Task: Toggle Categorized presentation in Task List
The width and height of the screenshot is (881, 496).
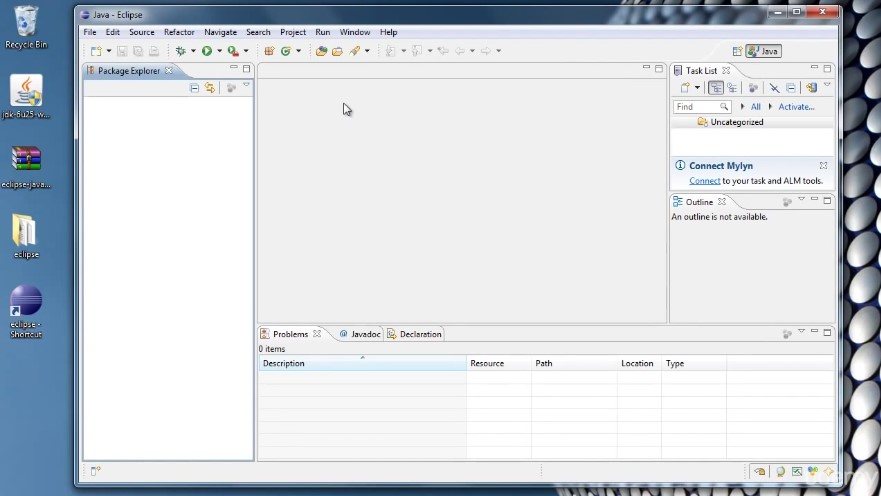Action: [x=716, y=88]
